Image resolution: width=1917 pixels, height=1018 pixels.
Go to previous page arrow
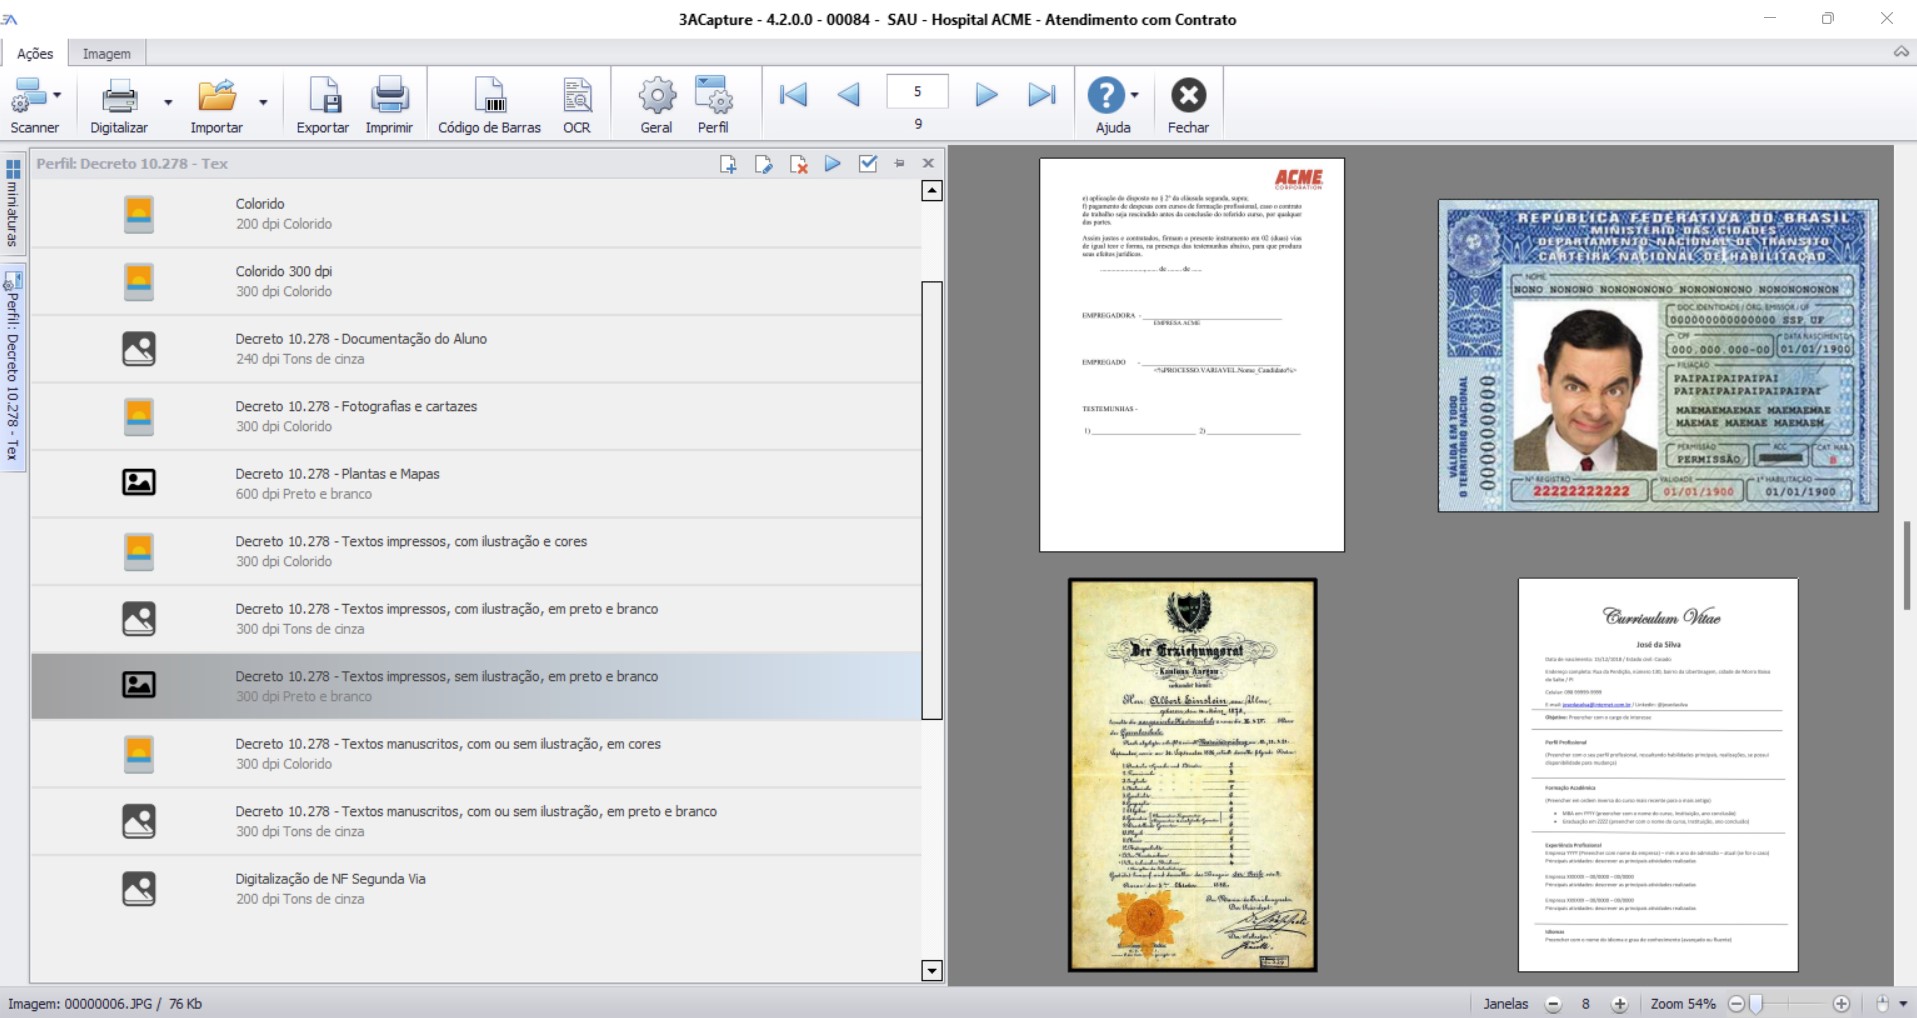click(849, 95)
